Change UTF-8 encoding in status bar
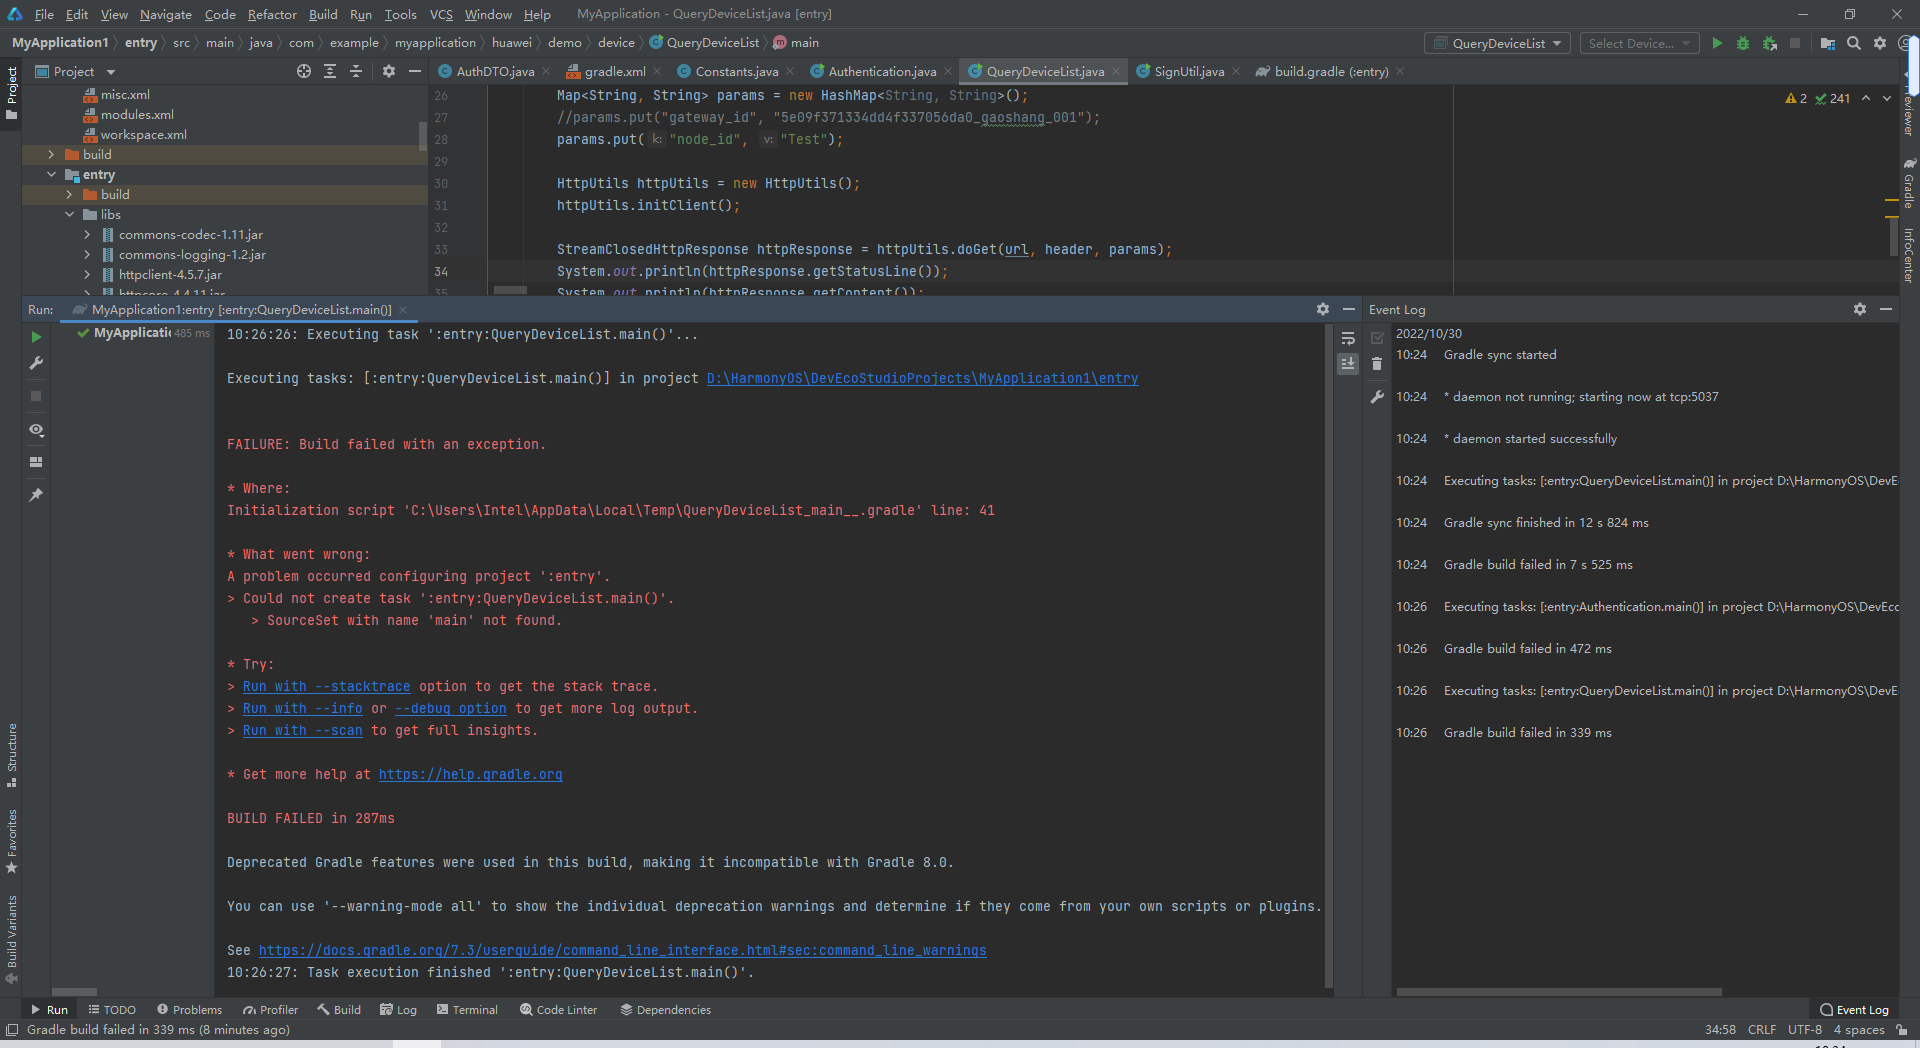1920x1048 pixels. coord(1804,1029)
